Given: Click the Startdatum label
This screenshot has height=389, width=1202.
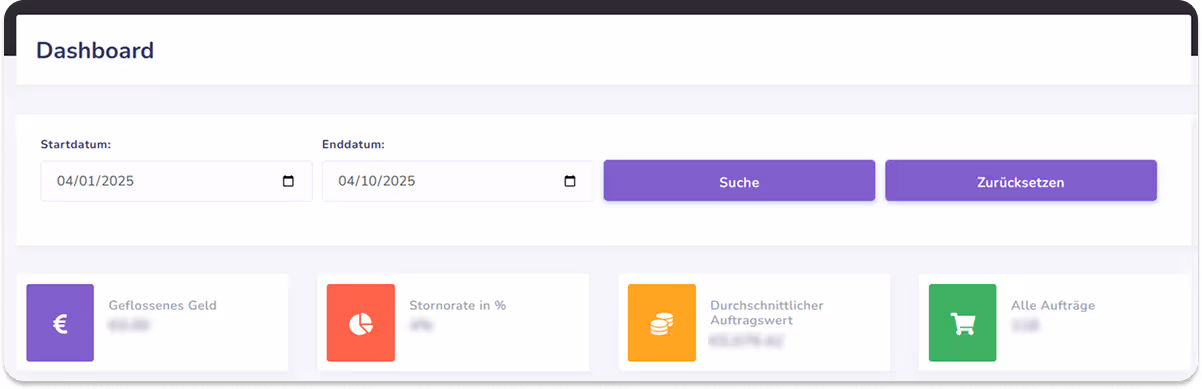Looking at the screenshot, I should (76, 144).
